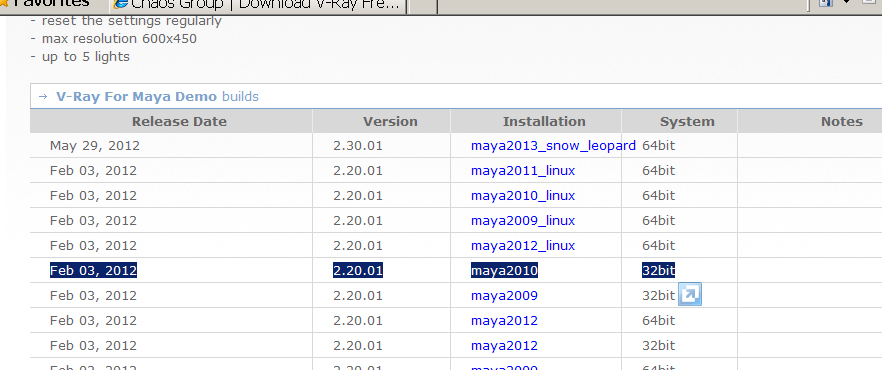Screen dimensions: 882x370
Task: Click the highlighted Feb 03, 2012 date
Action: coord(93,270)
